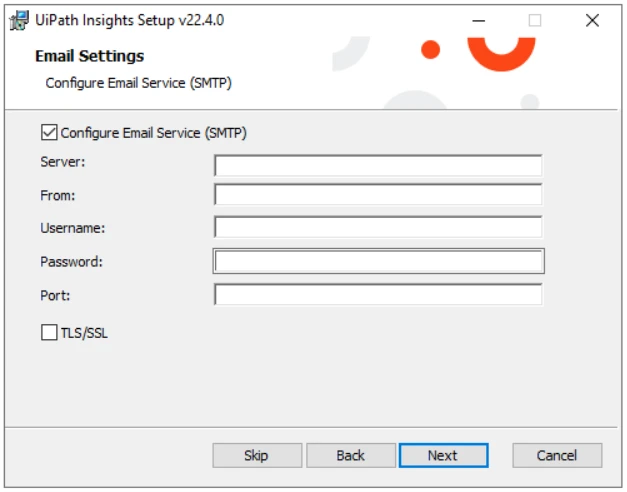
Task: Focus the Server input field
Action: point(378,166)
